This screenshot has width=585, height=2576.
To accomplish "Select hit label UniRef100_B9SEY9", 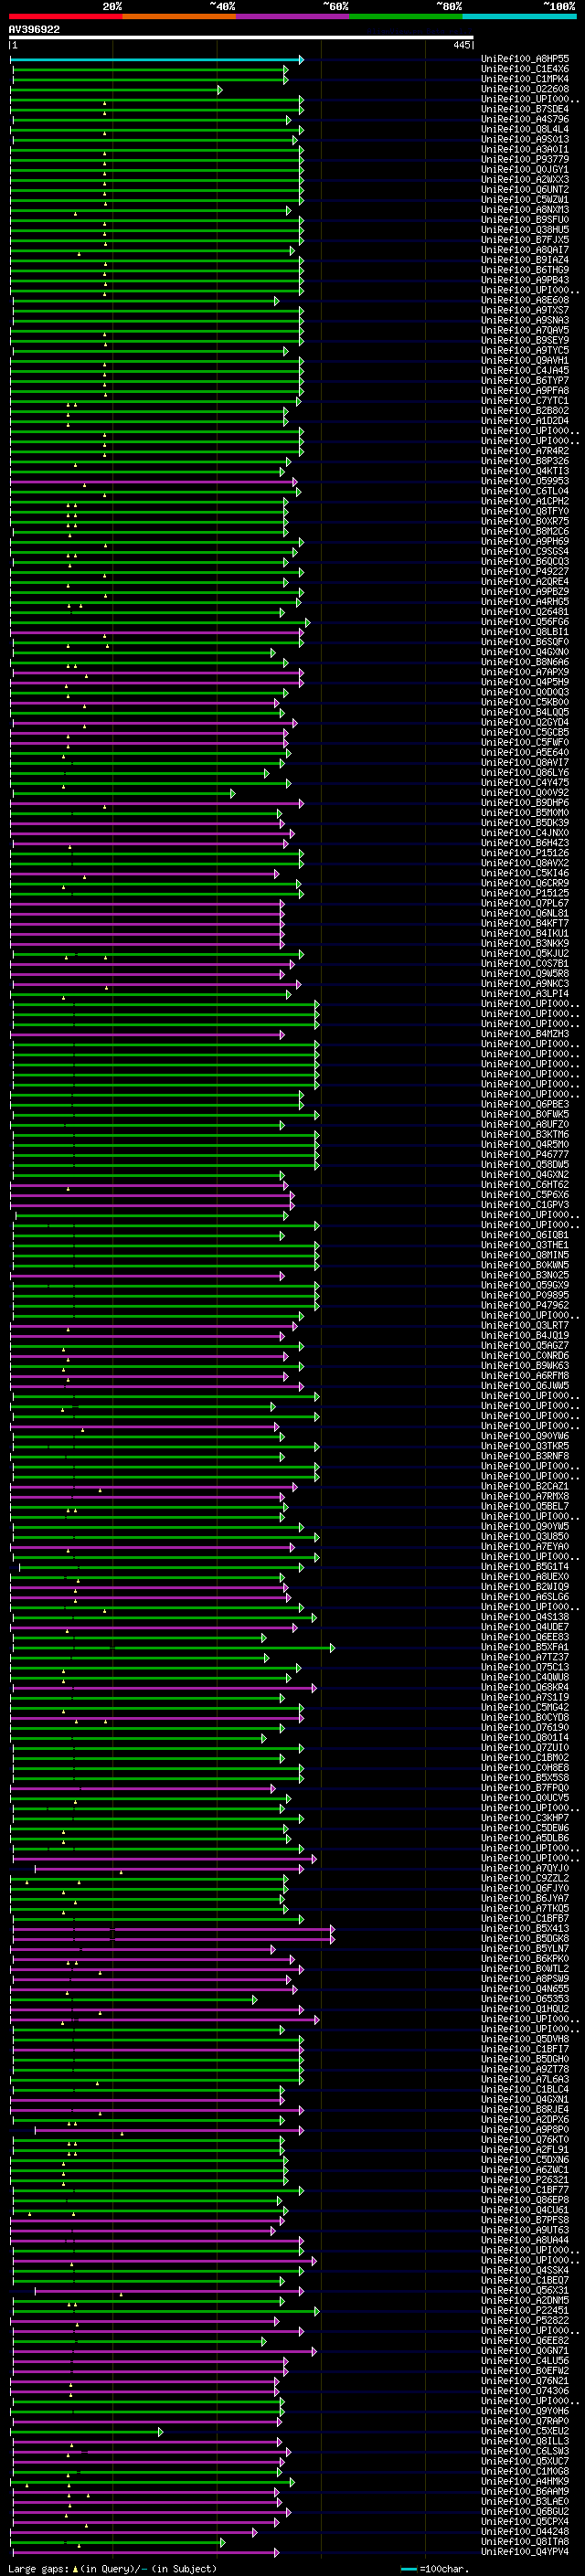I will click(525, 340).
